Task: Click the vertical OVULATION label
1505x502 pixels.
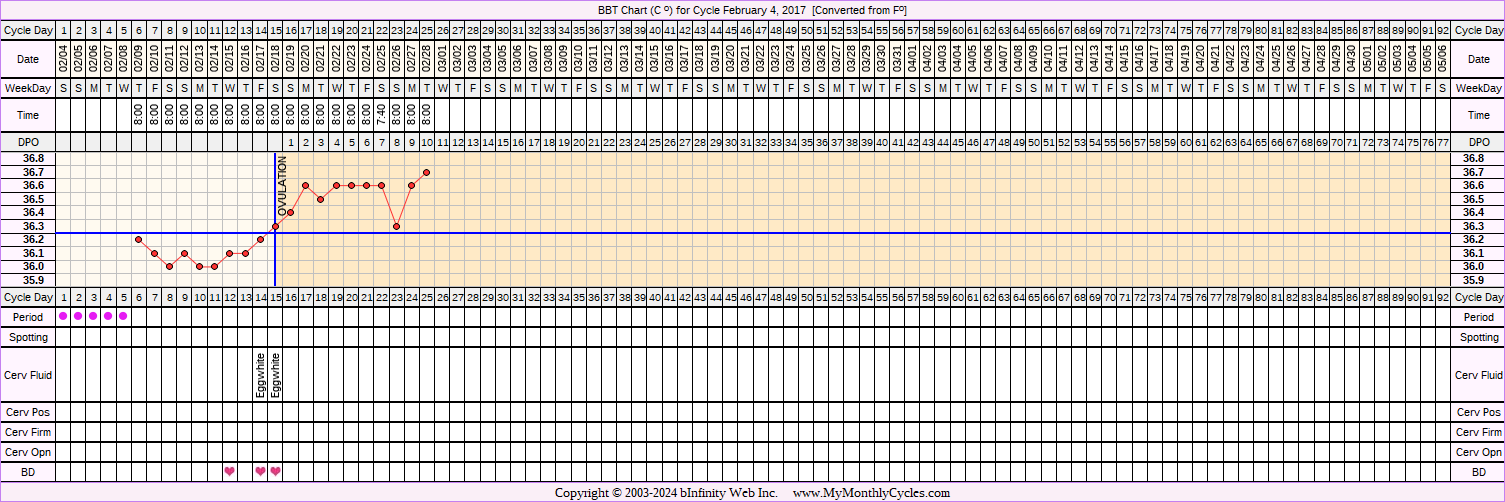Action: (282, 188)
